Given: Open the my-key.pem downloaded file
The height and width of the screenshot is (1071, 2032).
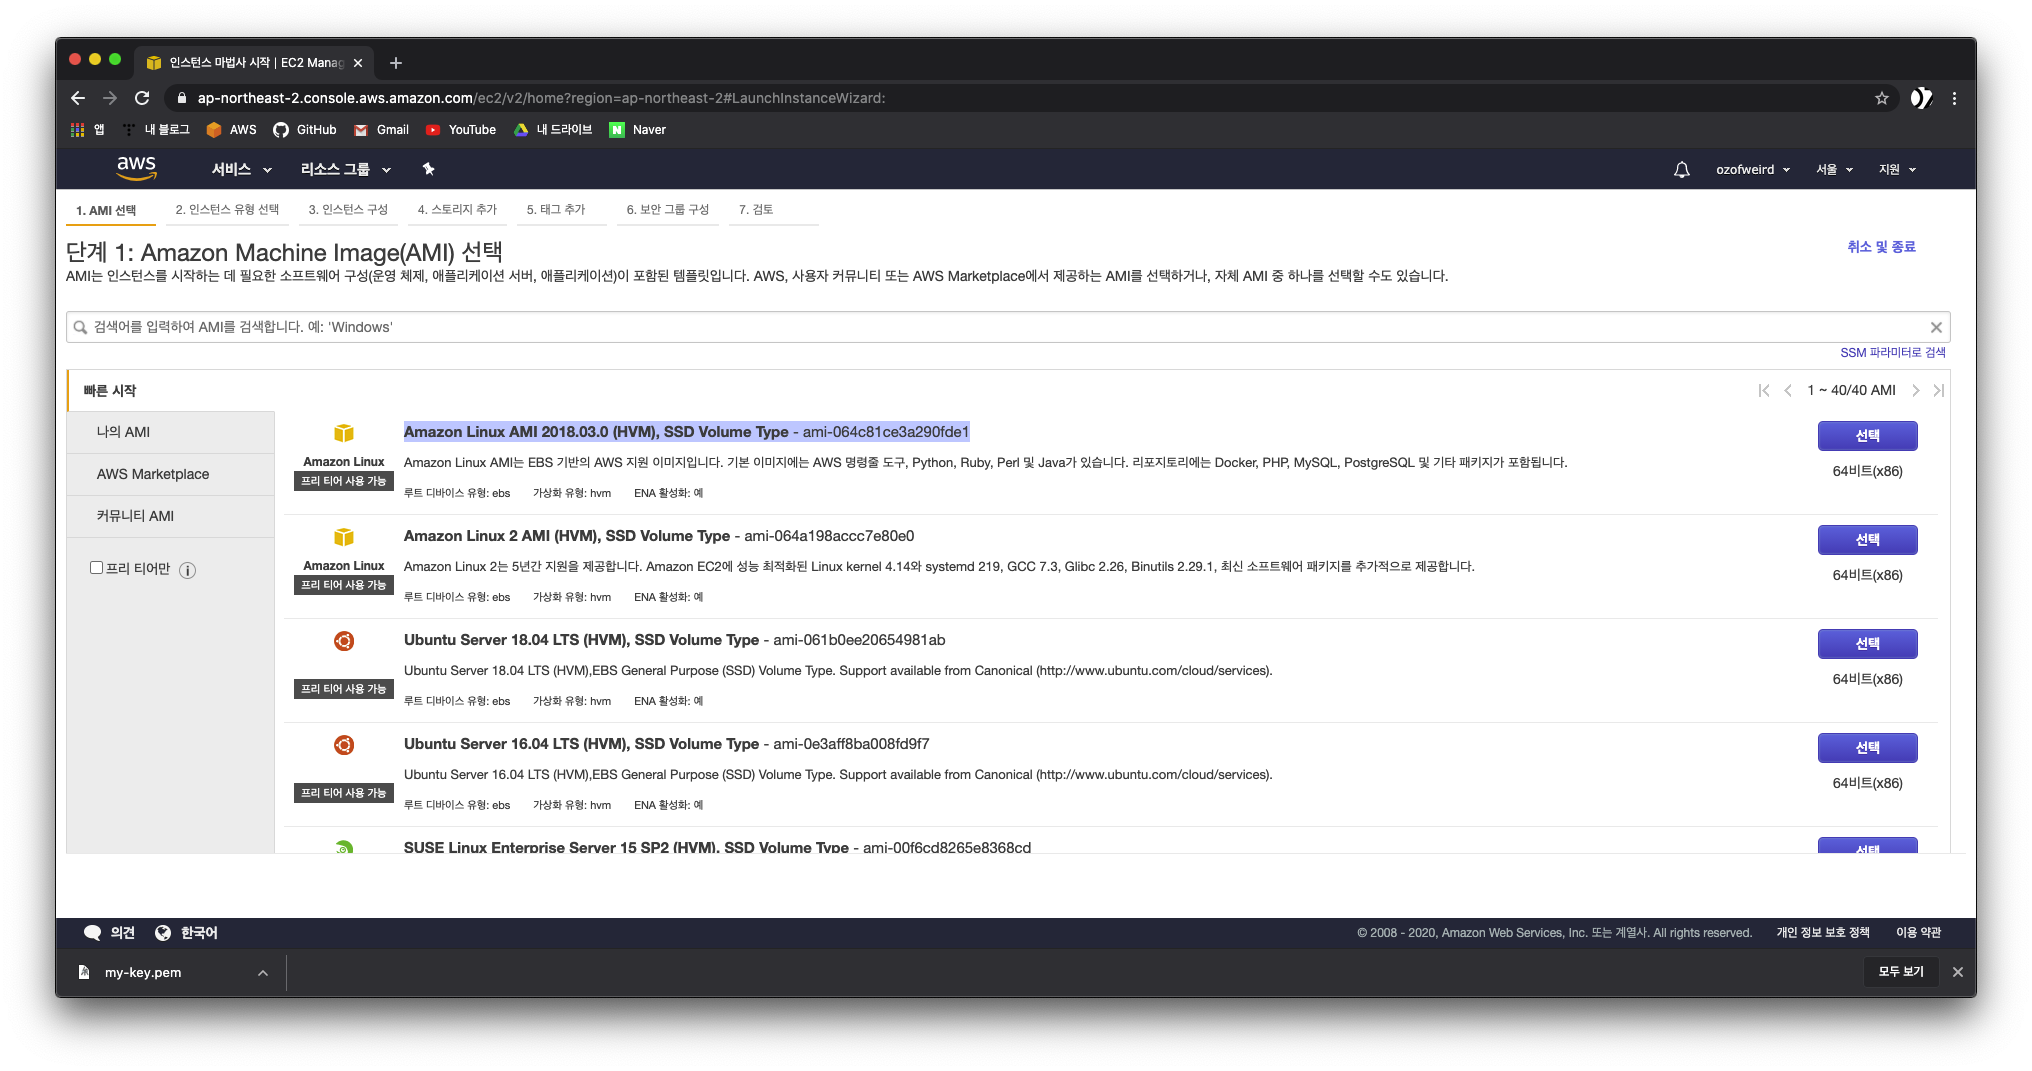Looking at the screenshot, I should click(143, 973).
